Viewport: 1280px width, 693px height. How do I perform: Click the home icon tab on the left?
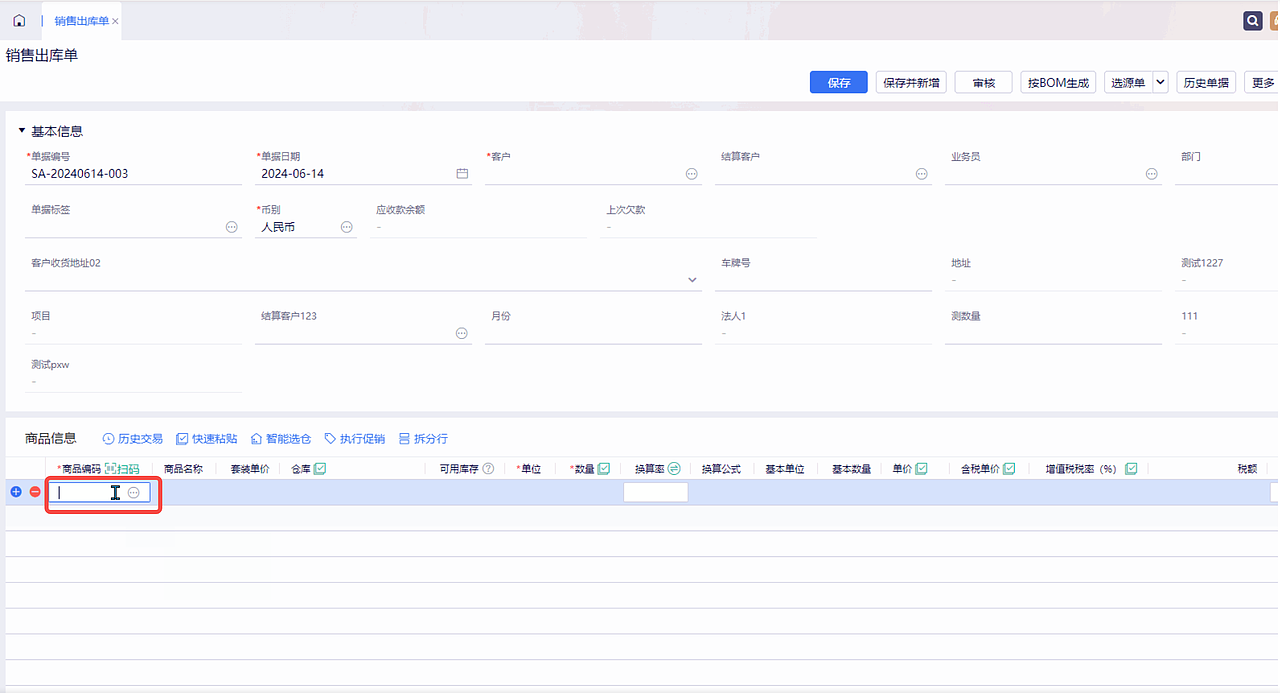18,19
